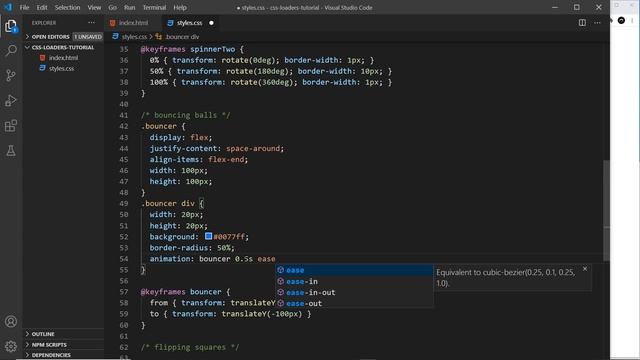640x360 pixels.
Task: Open the Help menu
Action: (180, 7)
